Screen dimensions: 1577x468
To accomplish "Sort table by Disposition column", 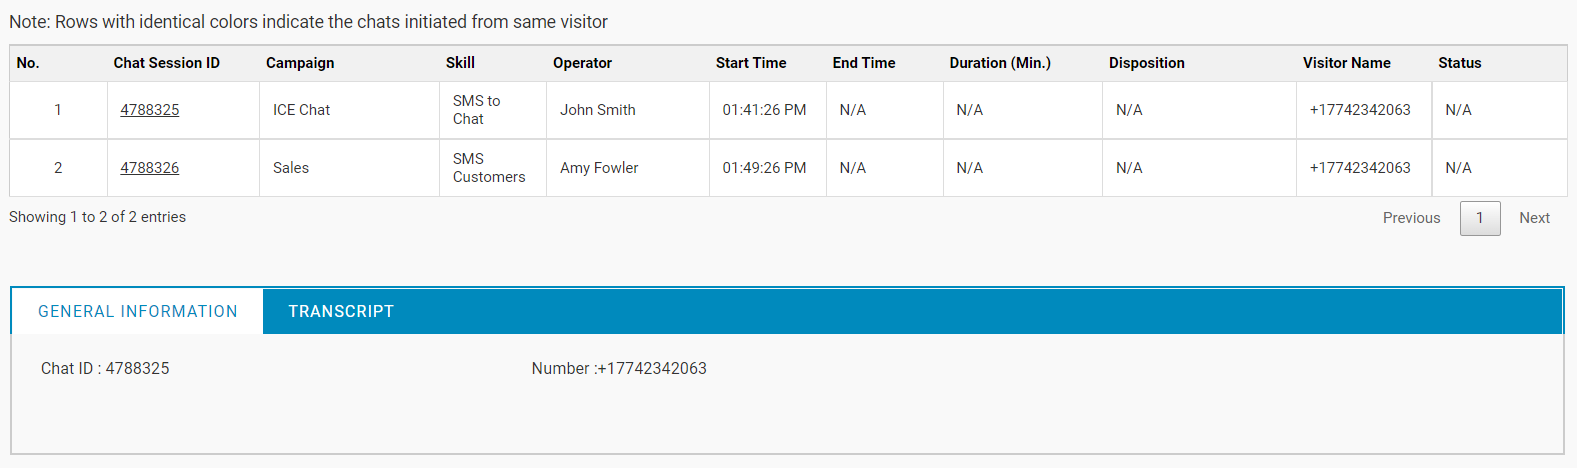I will click(1146, 63).
